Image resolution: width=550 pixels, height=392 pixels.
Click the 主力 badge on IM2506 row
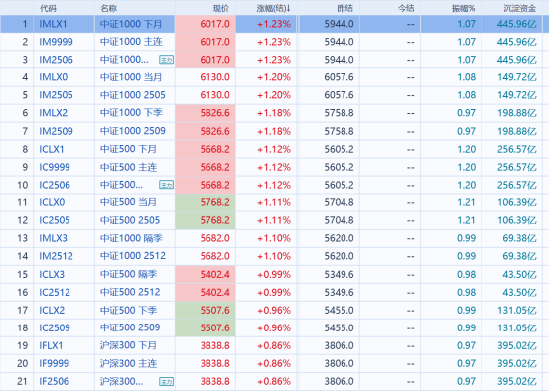(x=166, y=60)
